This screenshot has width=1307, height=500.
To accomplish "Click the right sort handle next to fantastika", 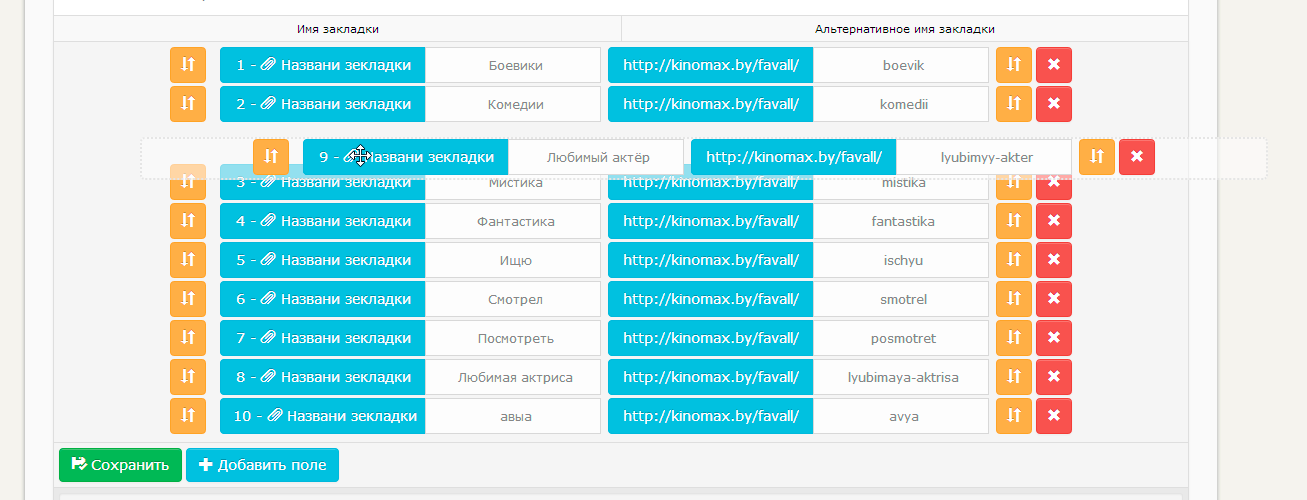I will point(1013,221).
